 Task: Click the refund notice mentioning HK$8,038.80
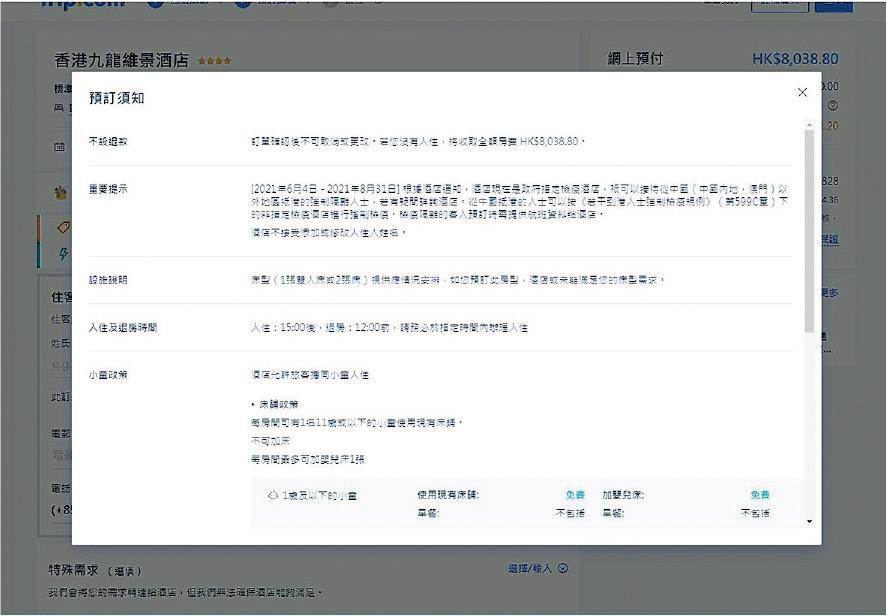(x=417, y=141)
